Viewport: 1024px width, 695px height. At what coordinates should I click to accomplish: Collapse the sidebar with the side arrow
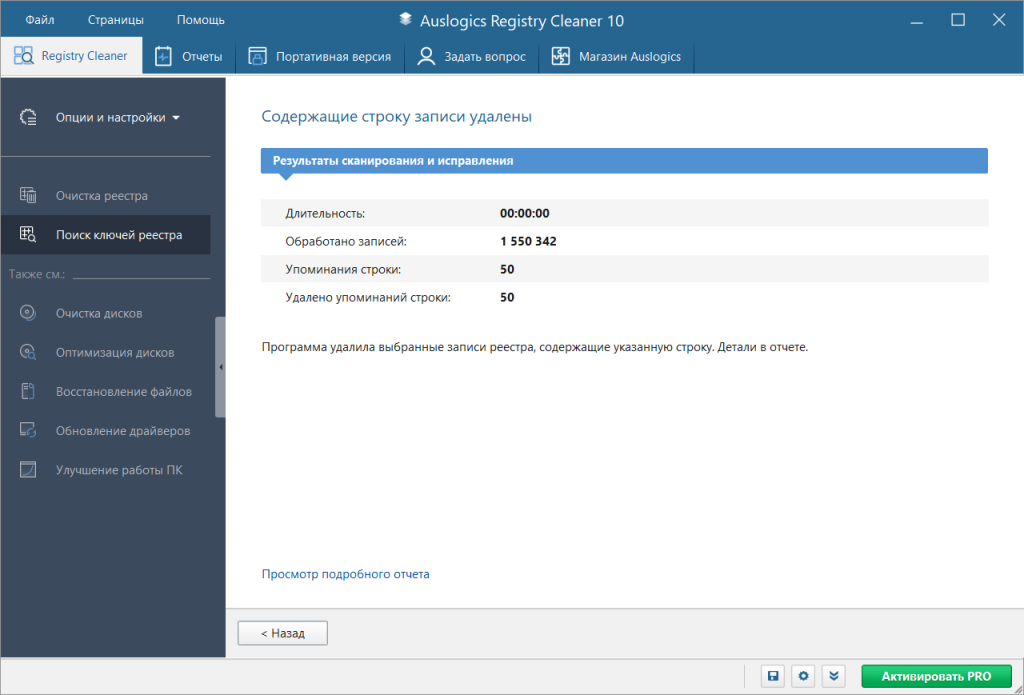(222, 367)
